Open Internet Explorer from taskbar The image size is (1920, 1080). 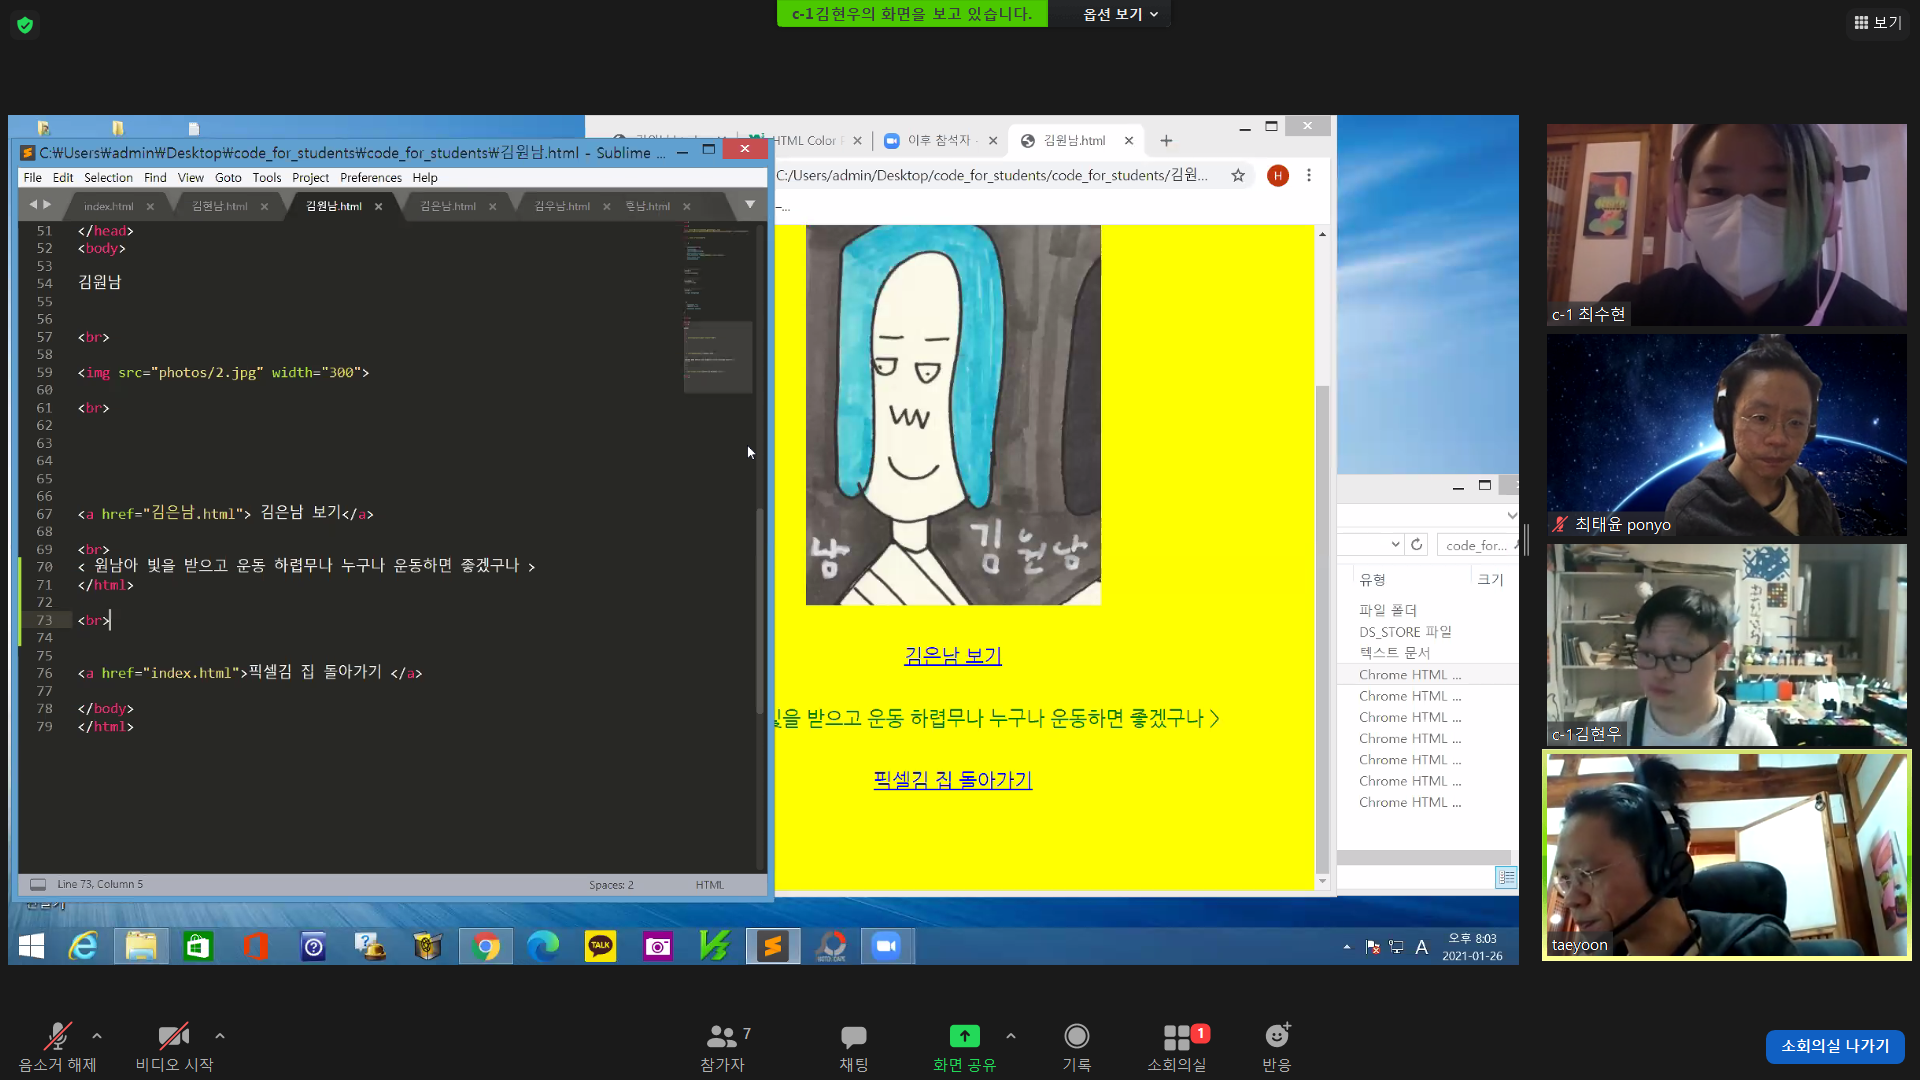pos(83,946)
